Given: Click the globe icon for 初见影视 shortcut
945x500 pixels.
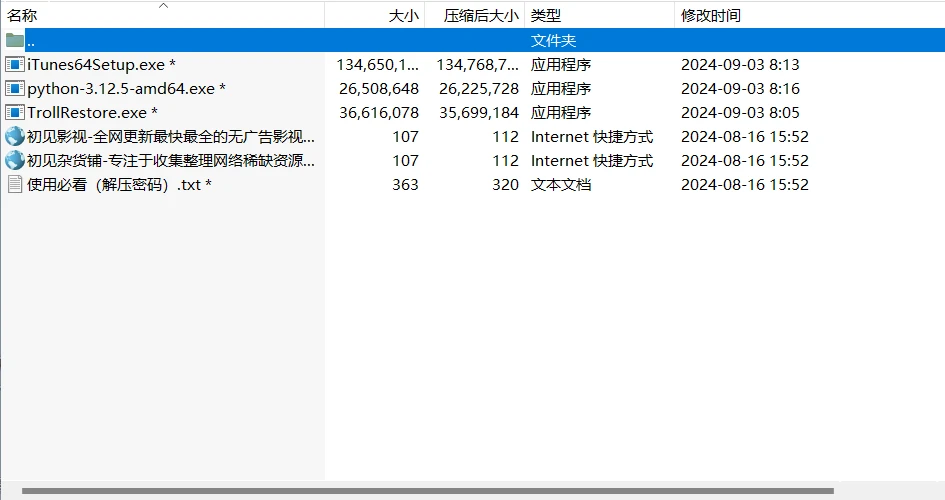Looking at the screenshot, I should pyautogui.click(x=14, y=137).
